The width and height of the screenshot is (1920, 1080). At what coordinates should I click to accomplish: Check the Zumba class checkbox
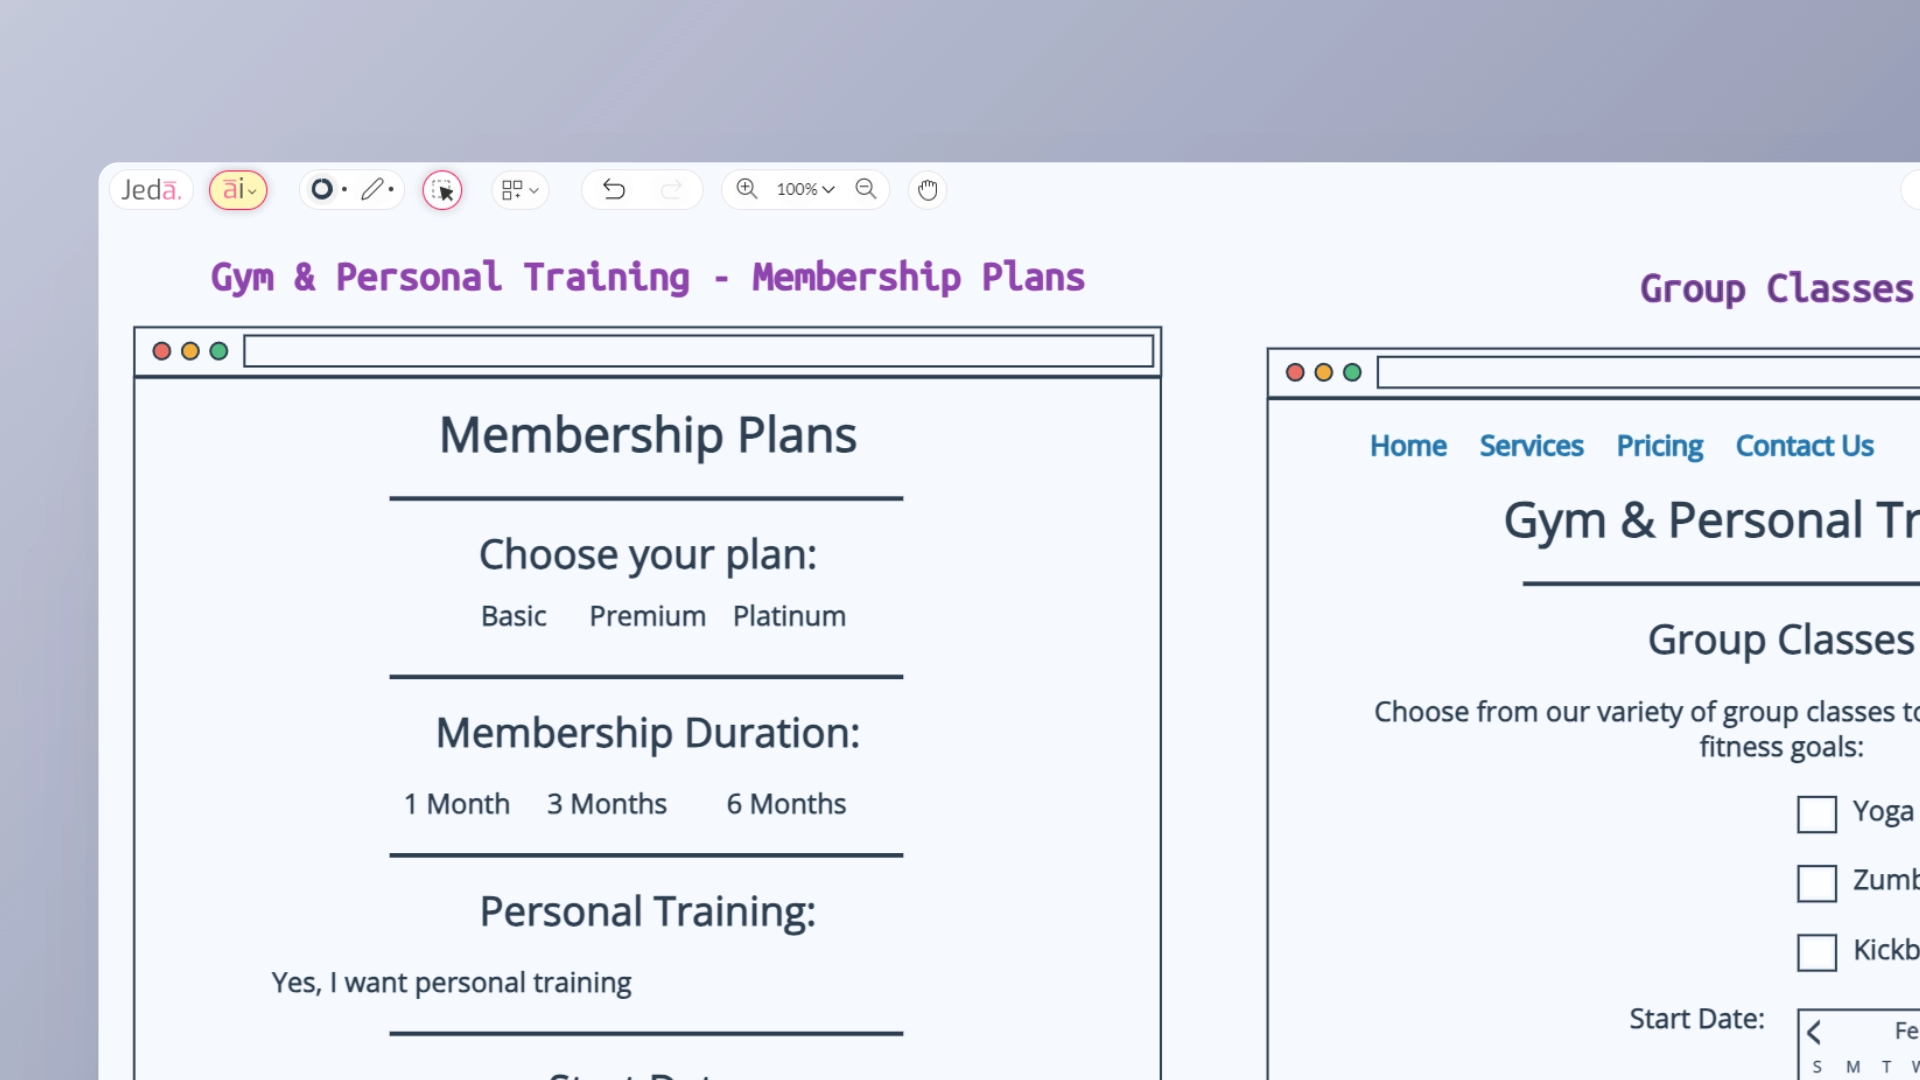click(x=1816, y=883)
